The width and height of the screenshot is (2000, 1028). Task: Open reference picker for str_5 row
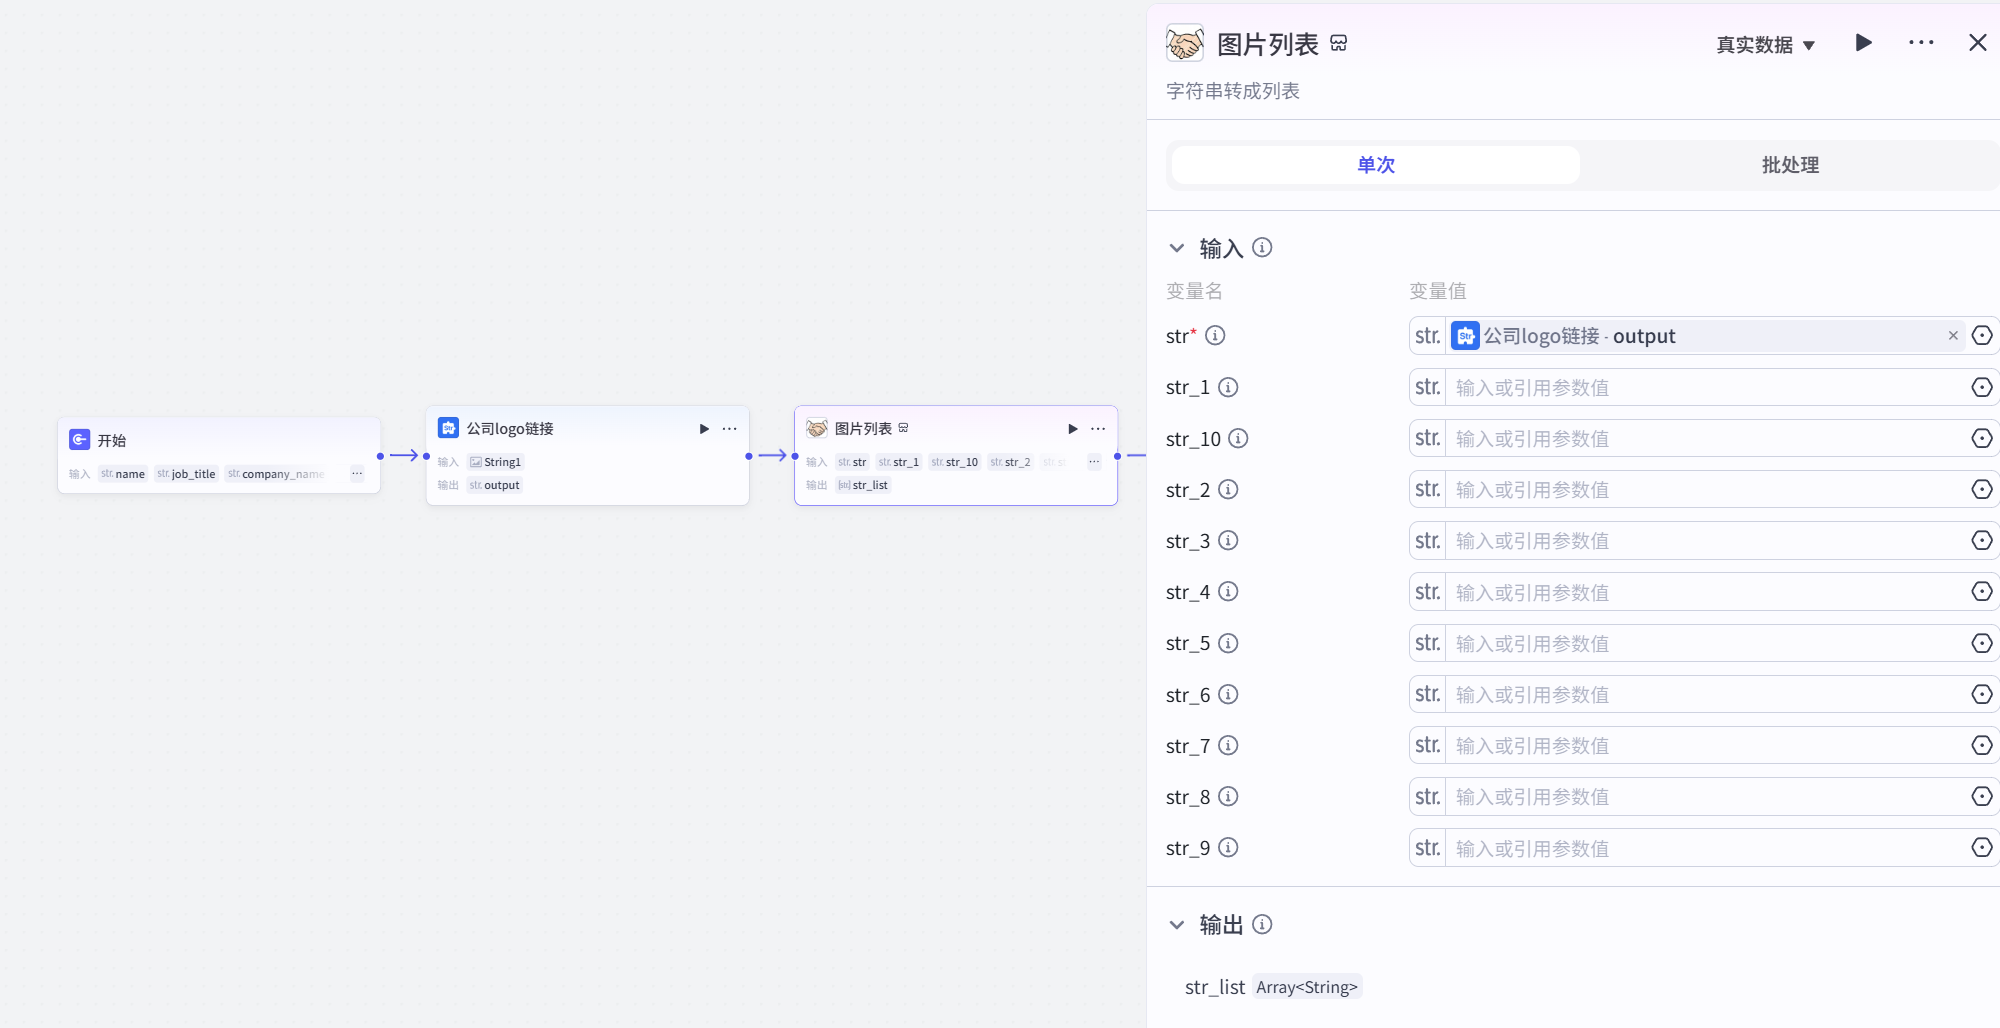point(1982,643)
